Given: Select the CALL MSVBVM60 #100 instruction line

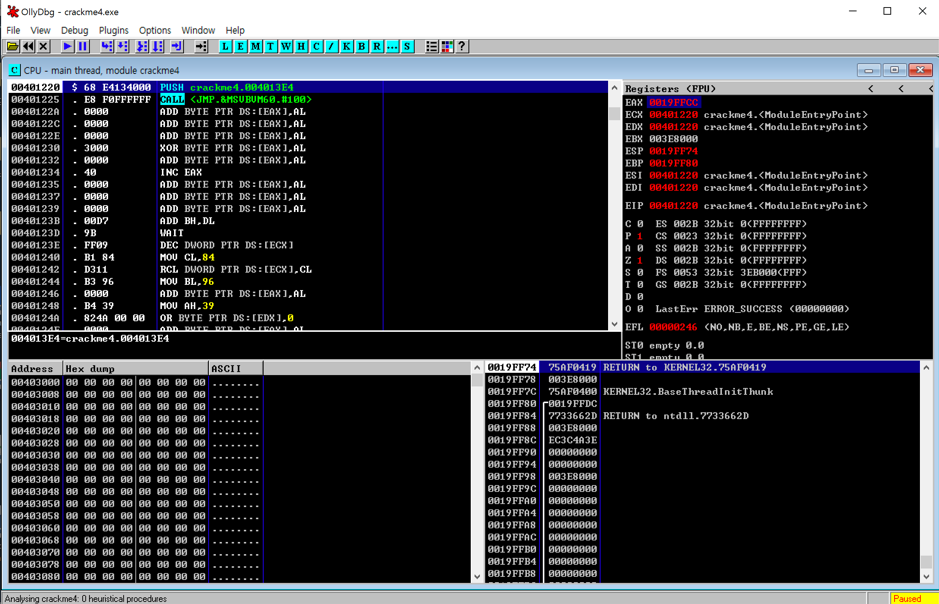Looking at the screenshot, I should [x=308, y=99].
